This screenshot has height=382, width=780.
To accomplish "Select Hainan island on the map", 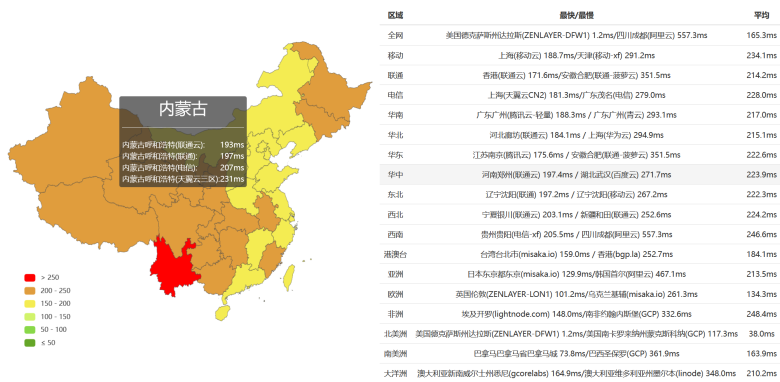I will click(223, 313).
